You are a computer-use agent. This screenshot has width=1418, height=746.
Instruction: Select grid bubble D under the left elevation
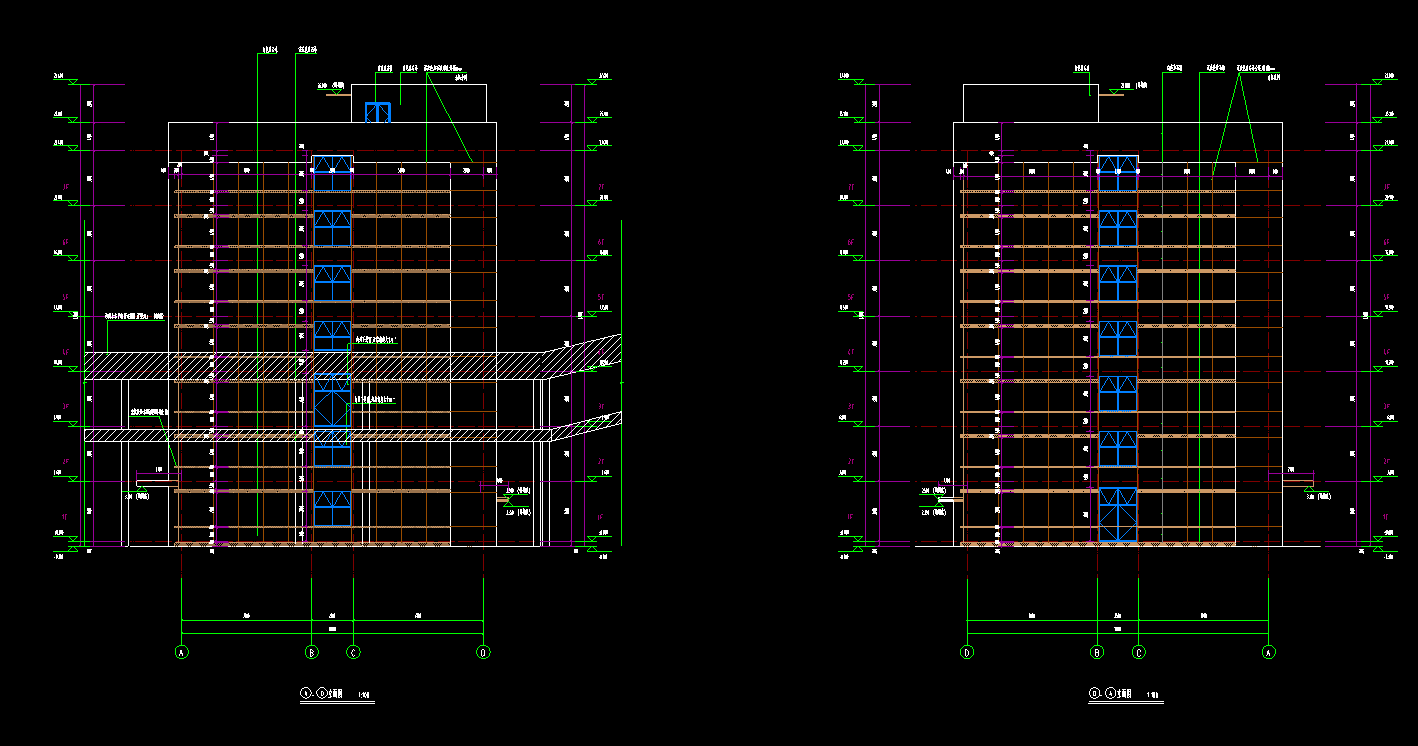pyautogui.click(x=484, y=652)
